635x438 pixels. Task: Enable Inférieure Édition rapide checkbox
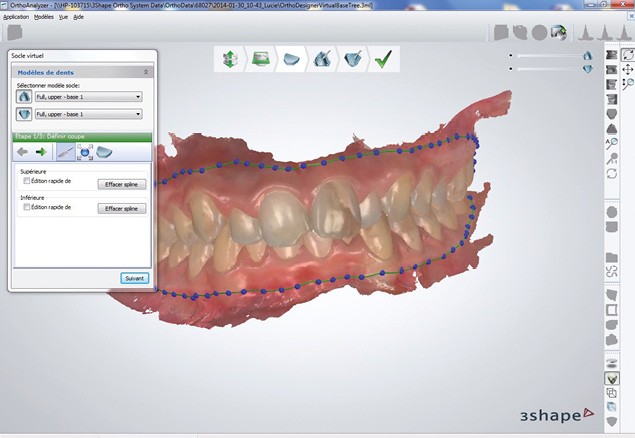tap(26, 207)
